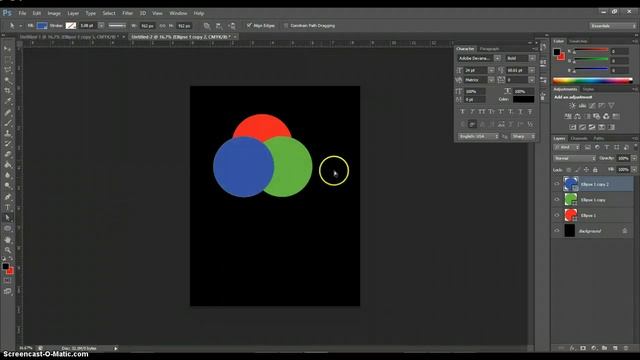Toggle Constrain Path Dragging checkbox
Viewport: 640px width, 360px height.
(x=286, y=26)
